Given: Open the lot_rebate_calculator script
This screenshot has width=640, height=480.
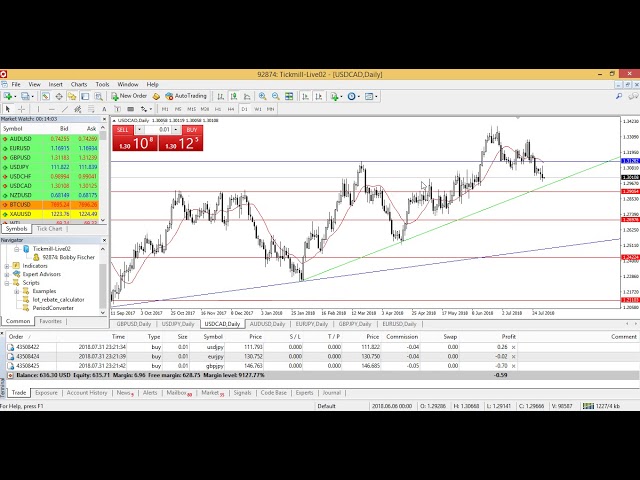Looking at the screenshot, I should [x=58, y=299].
